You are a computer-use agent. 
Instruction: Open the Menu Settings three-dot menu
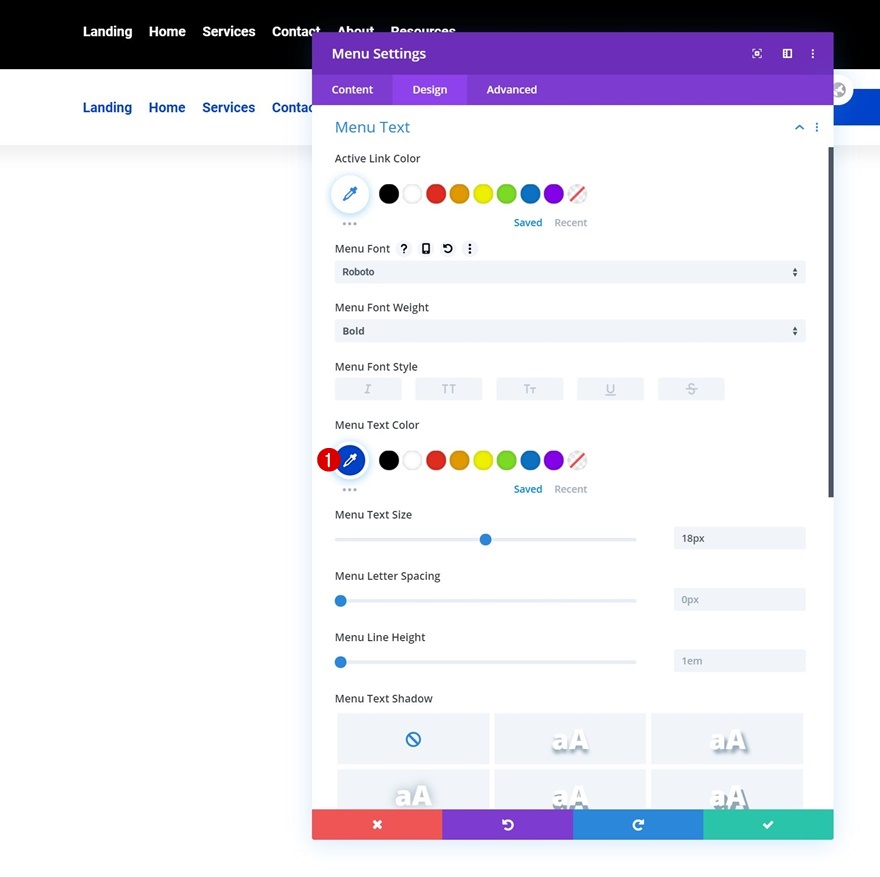(813, 53)
